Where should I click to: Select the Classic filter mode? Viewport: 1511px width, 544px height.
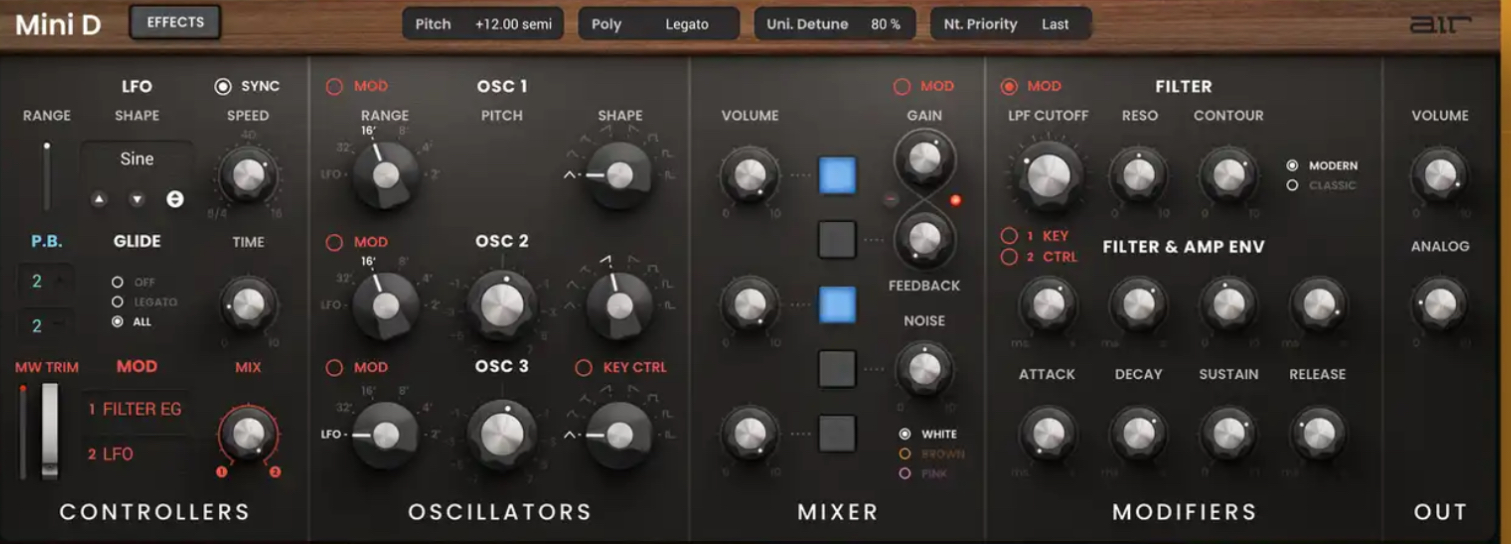(1292, 185)
